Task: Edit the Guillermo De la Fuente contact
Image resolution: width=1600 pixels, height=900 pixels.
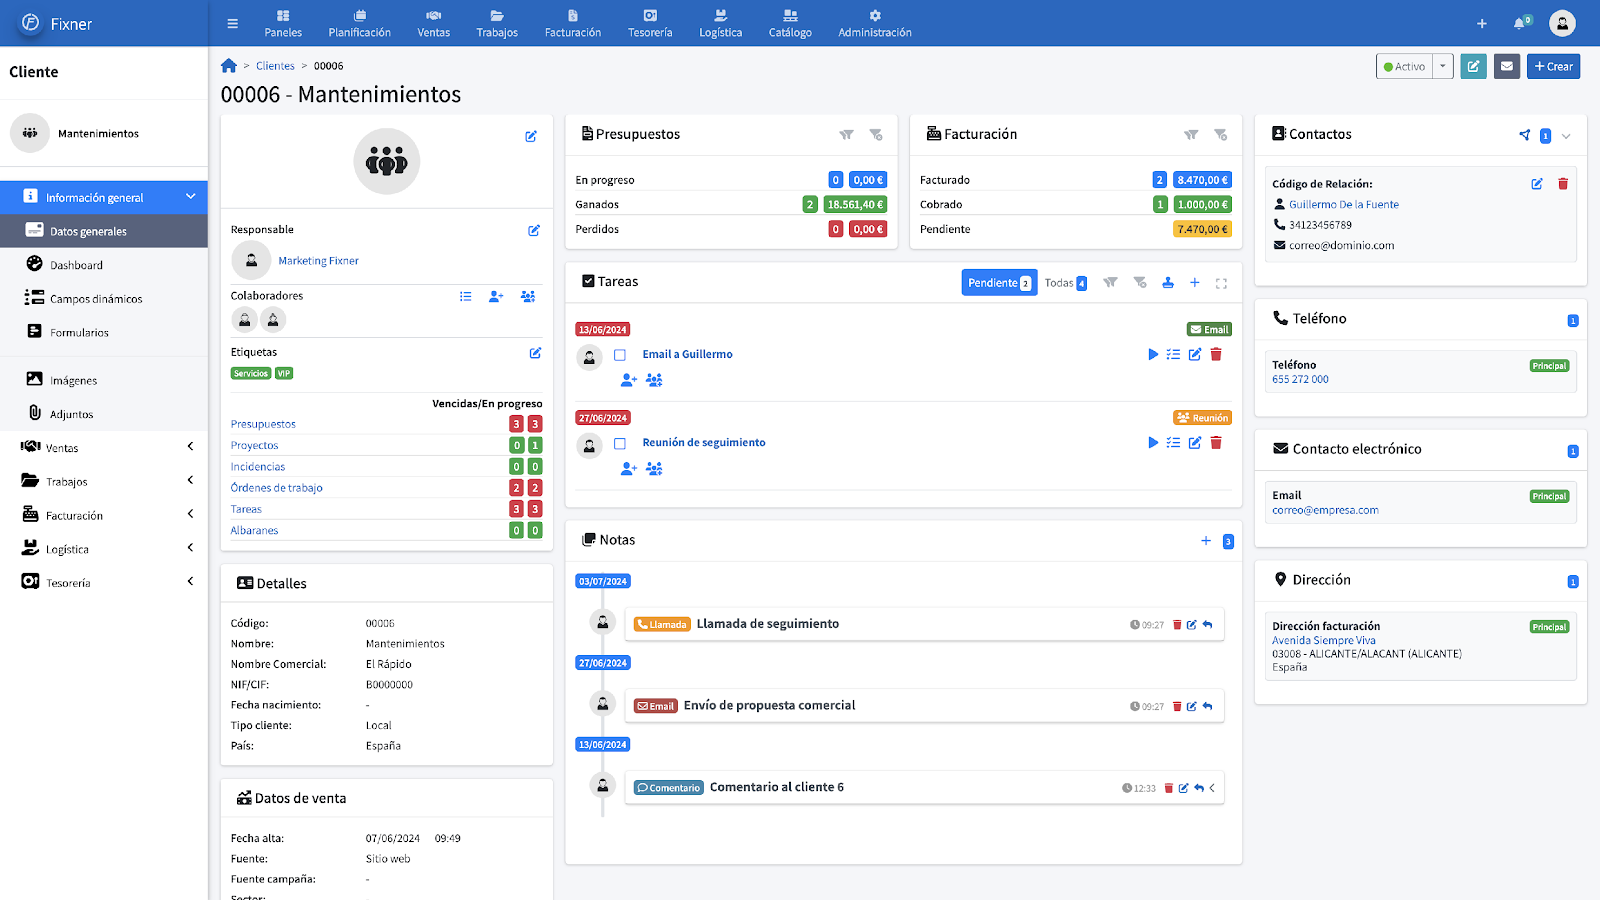Action: coord(1537,184)
